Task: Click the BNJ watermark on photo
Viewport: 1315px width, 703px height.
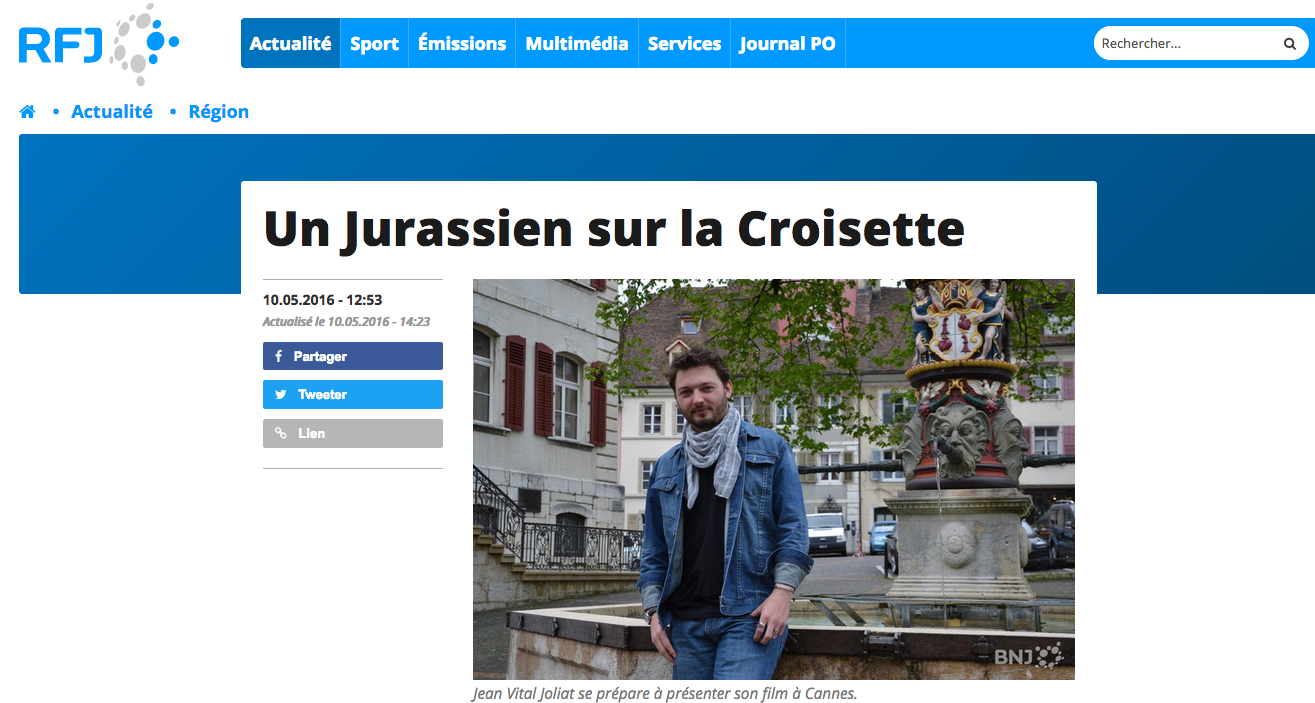Action: click(x=1027, y=656)
